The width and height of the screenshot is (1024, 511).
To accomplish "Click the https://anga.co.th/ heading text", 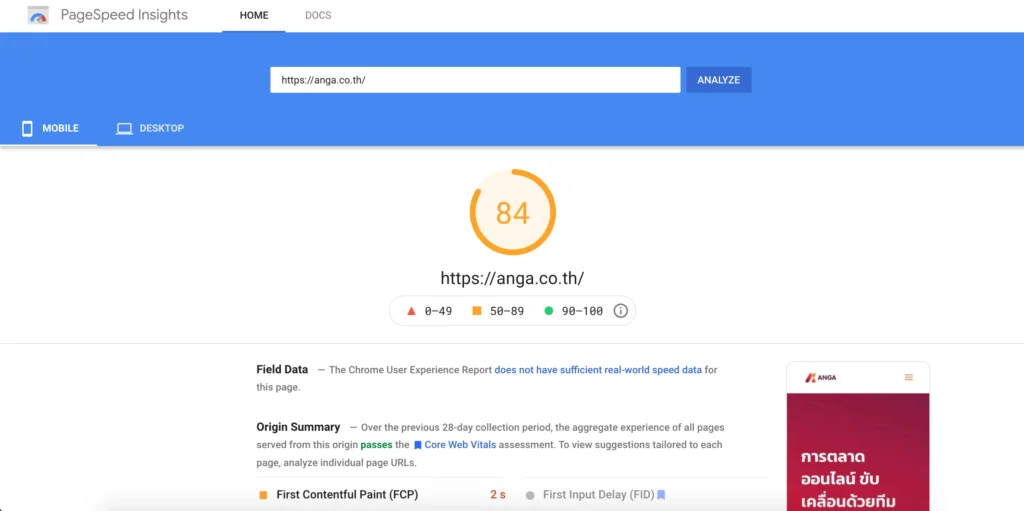I will tap(513, 278).
